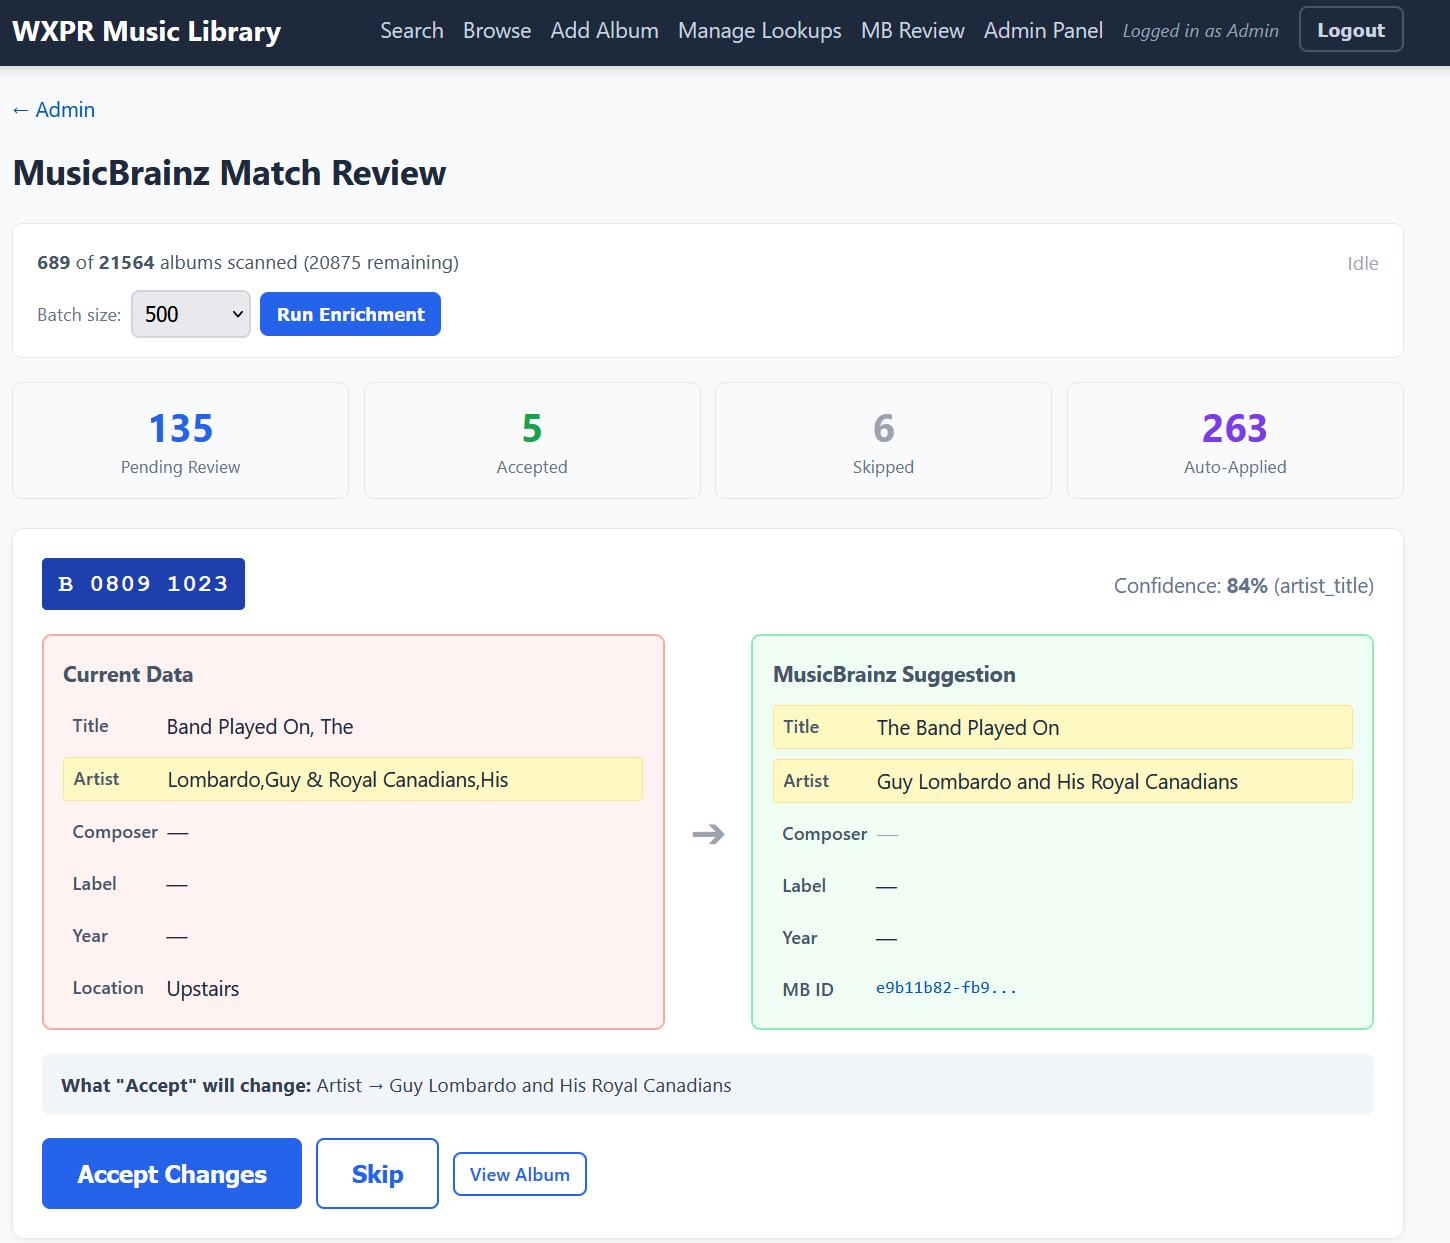Screen dimensions: 1450x1243
Task: Open Add Album from the navbar
Action: [x=604, y=31]
